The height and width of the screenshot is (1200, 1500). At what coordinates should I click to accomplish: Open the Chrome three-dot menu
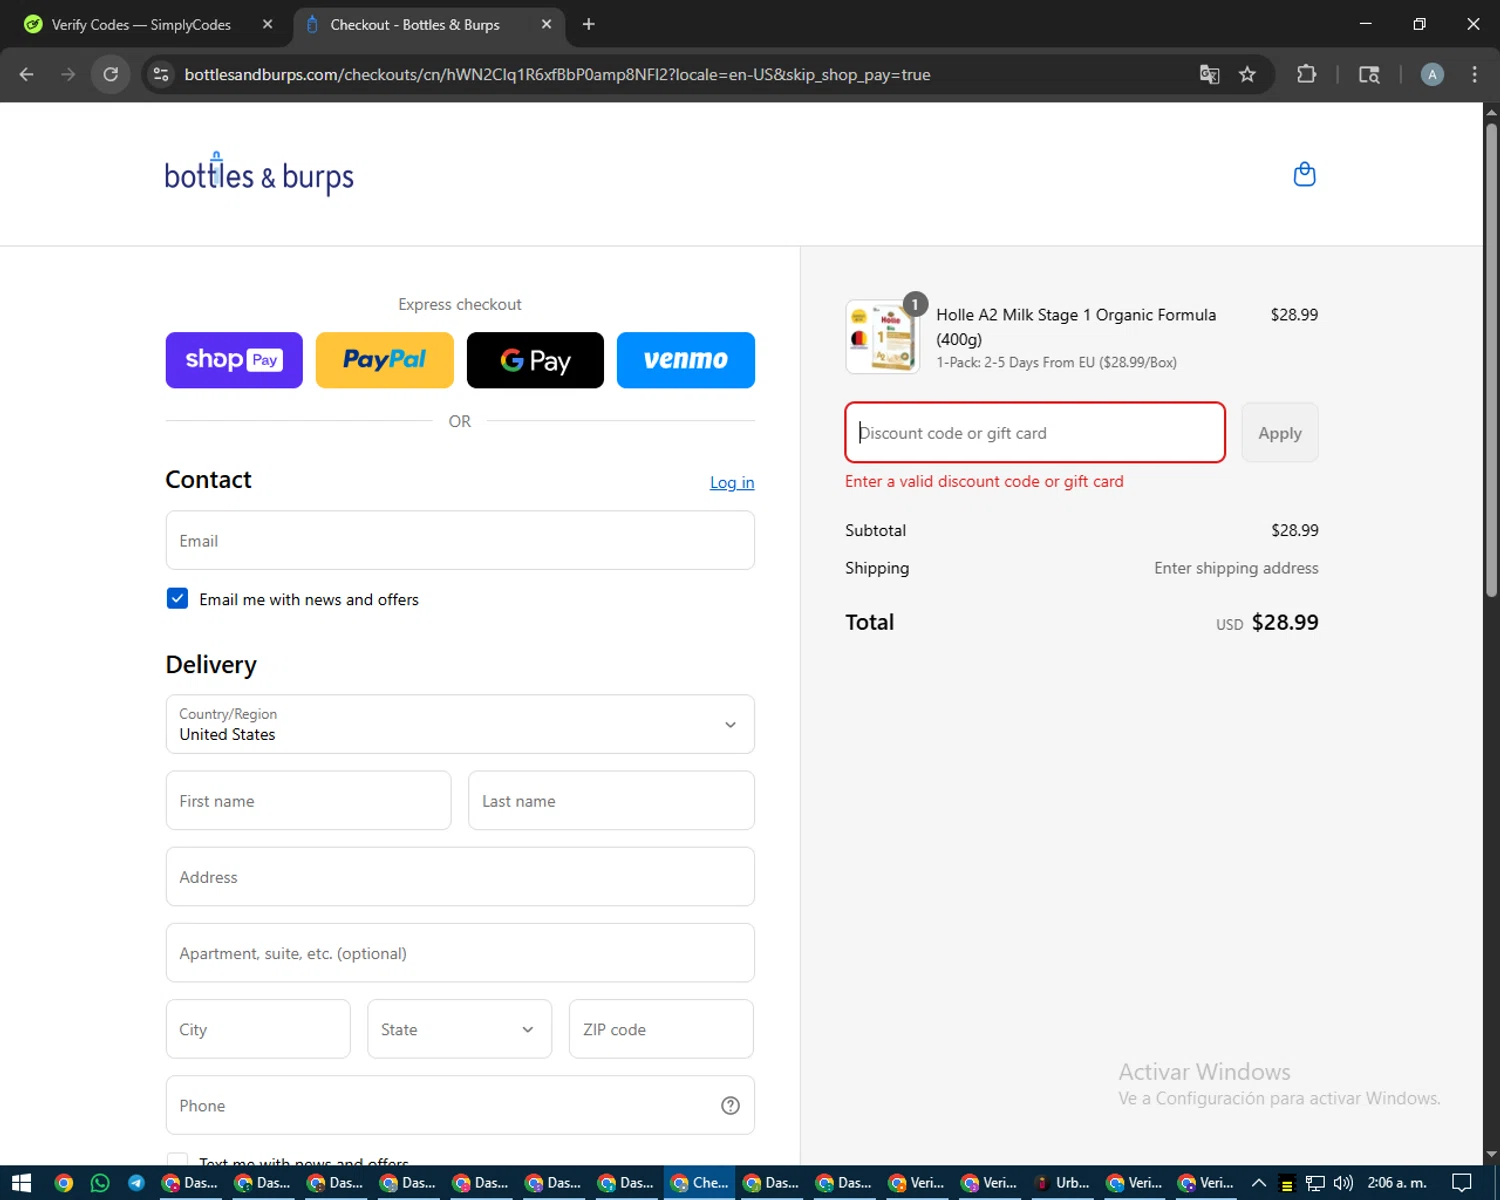tap(1474, 74)
